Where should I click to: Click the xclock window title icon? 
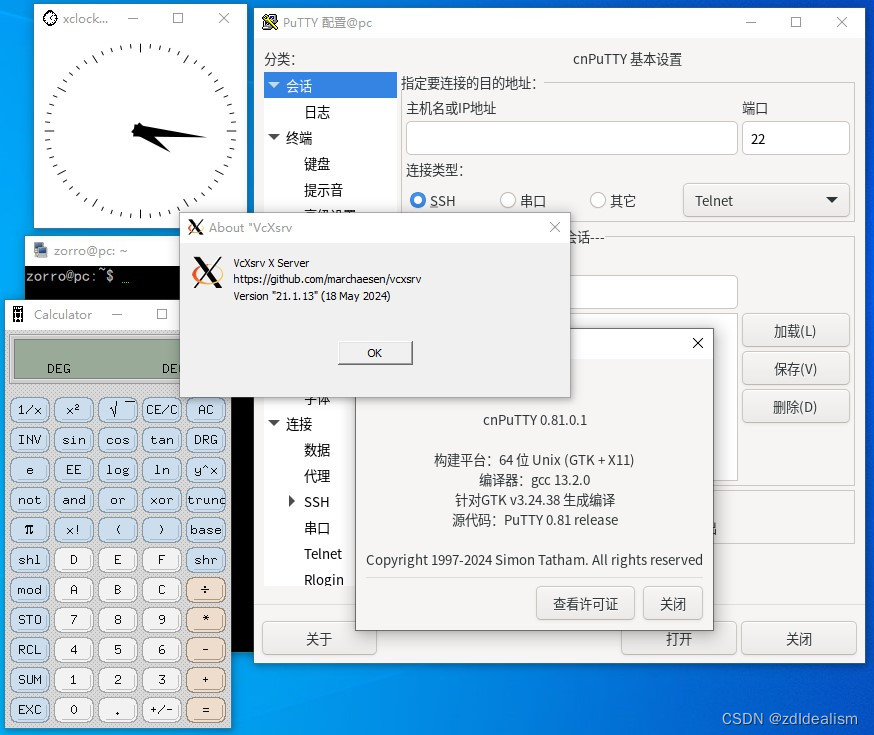pos(50,18)
